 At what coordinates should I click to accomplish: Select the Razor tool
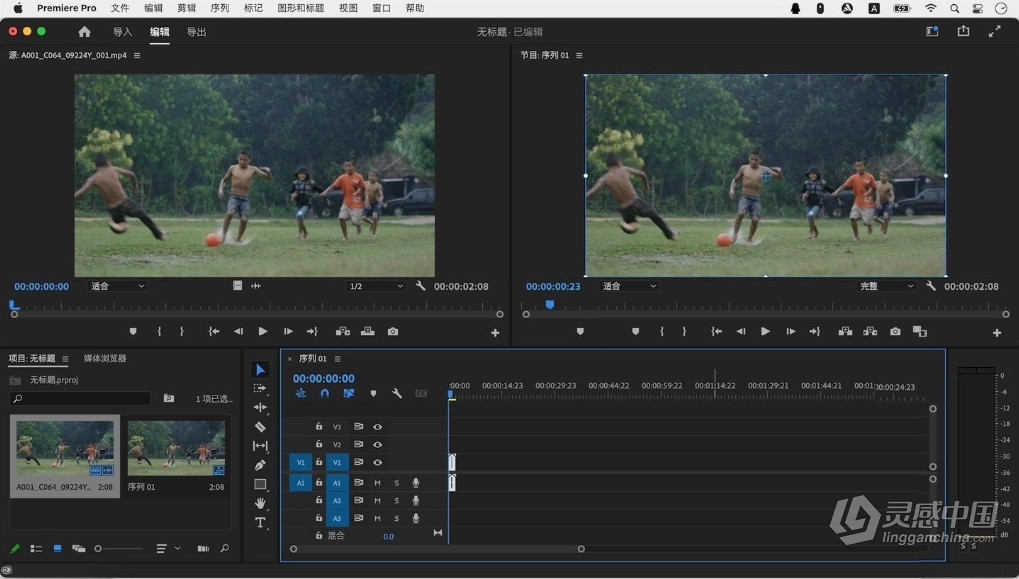(x=260, y=427)
